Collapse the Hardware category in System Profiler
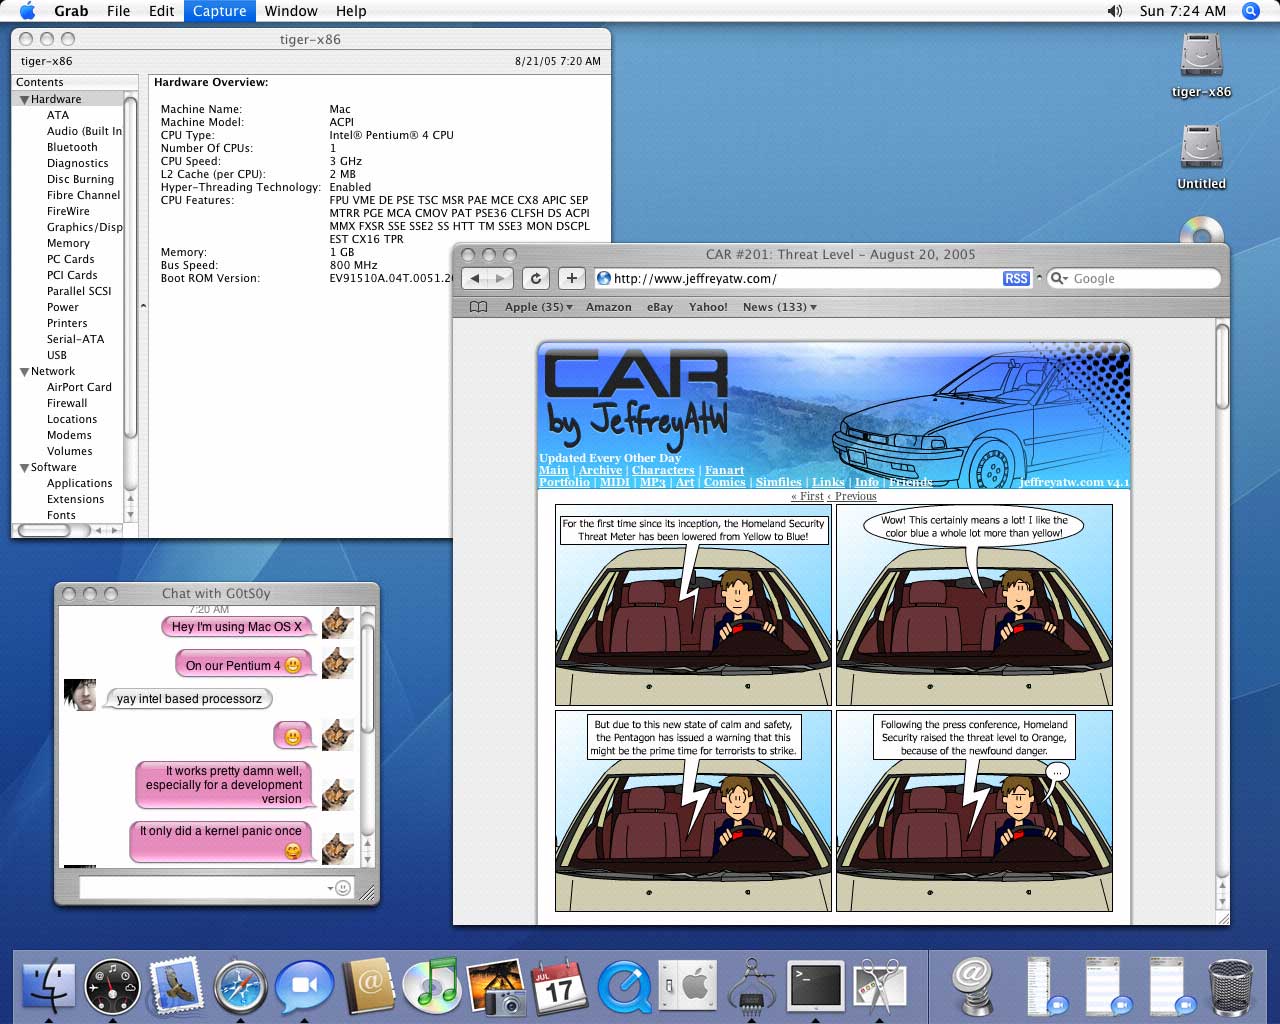Viewport: 1280px width, 1024px height. pyautogui.click(x=25, y=100)
